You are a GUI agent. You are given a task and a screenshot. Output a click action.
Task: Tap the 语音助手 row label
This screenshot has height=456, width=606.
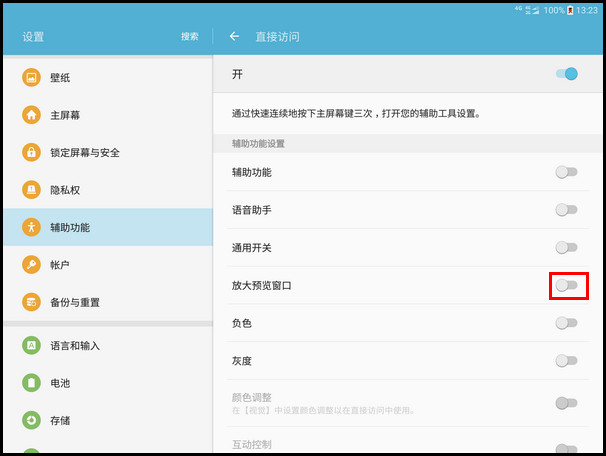pyautogui.click(x=252, y=210)
